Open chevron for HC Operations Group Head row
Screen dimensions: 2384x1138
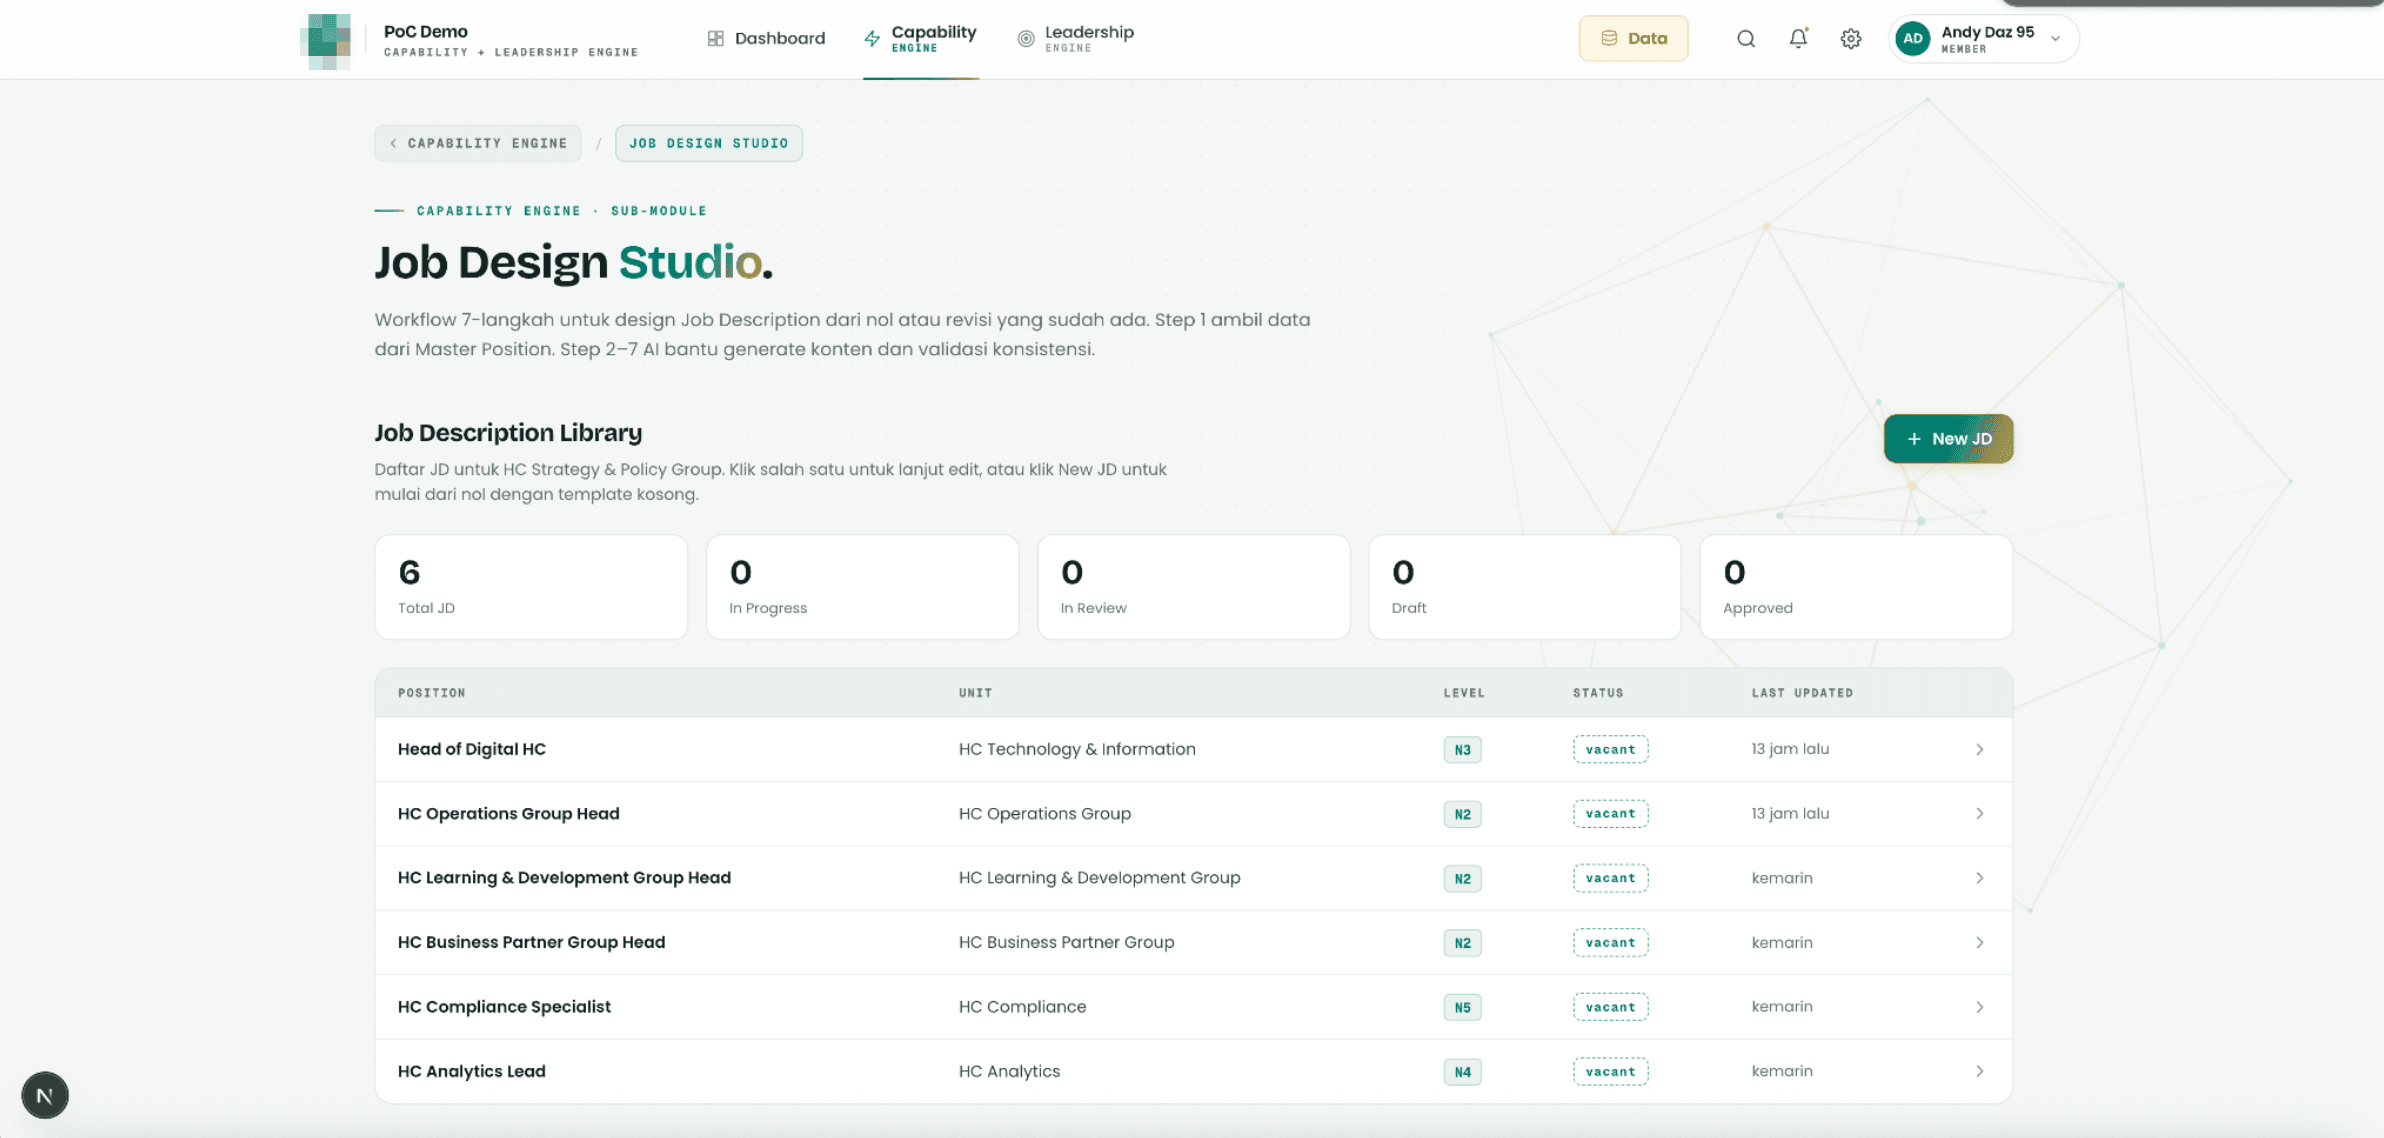coord(1980,814)
